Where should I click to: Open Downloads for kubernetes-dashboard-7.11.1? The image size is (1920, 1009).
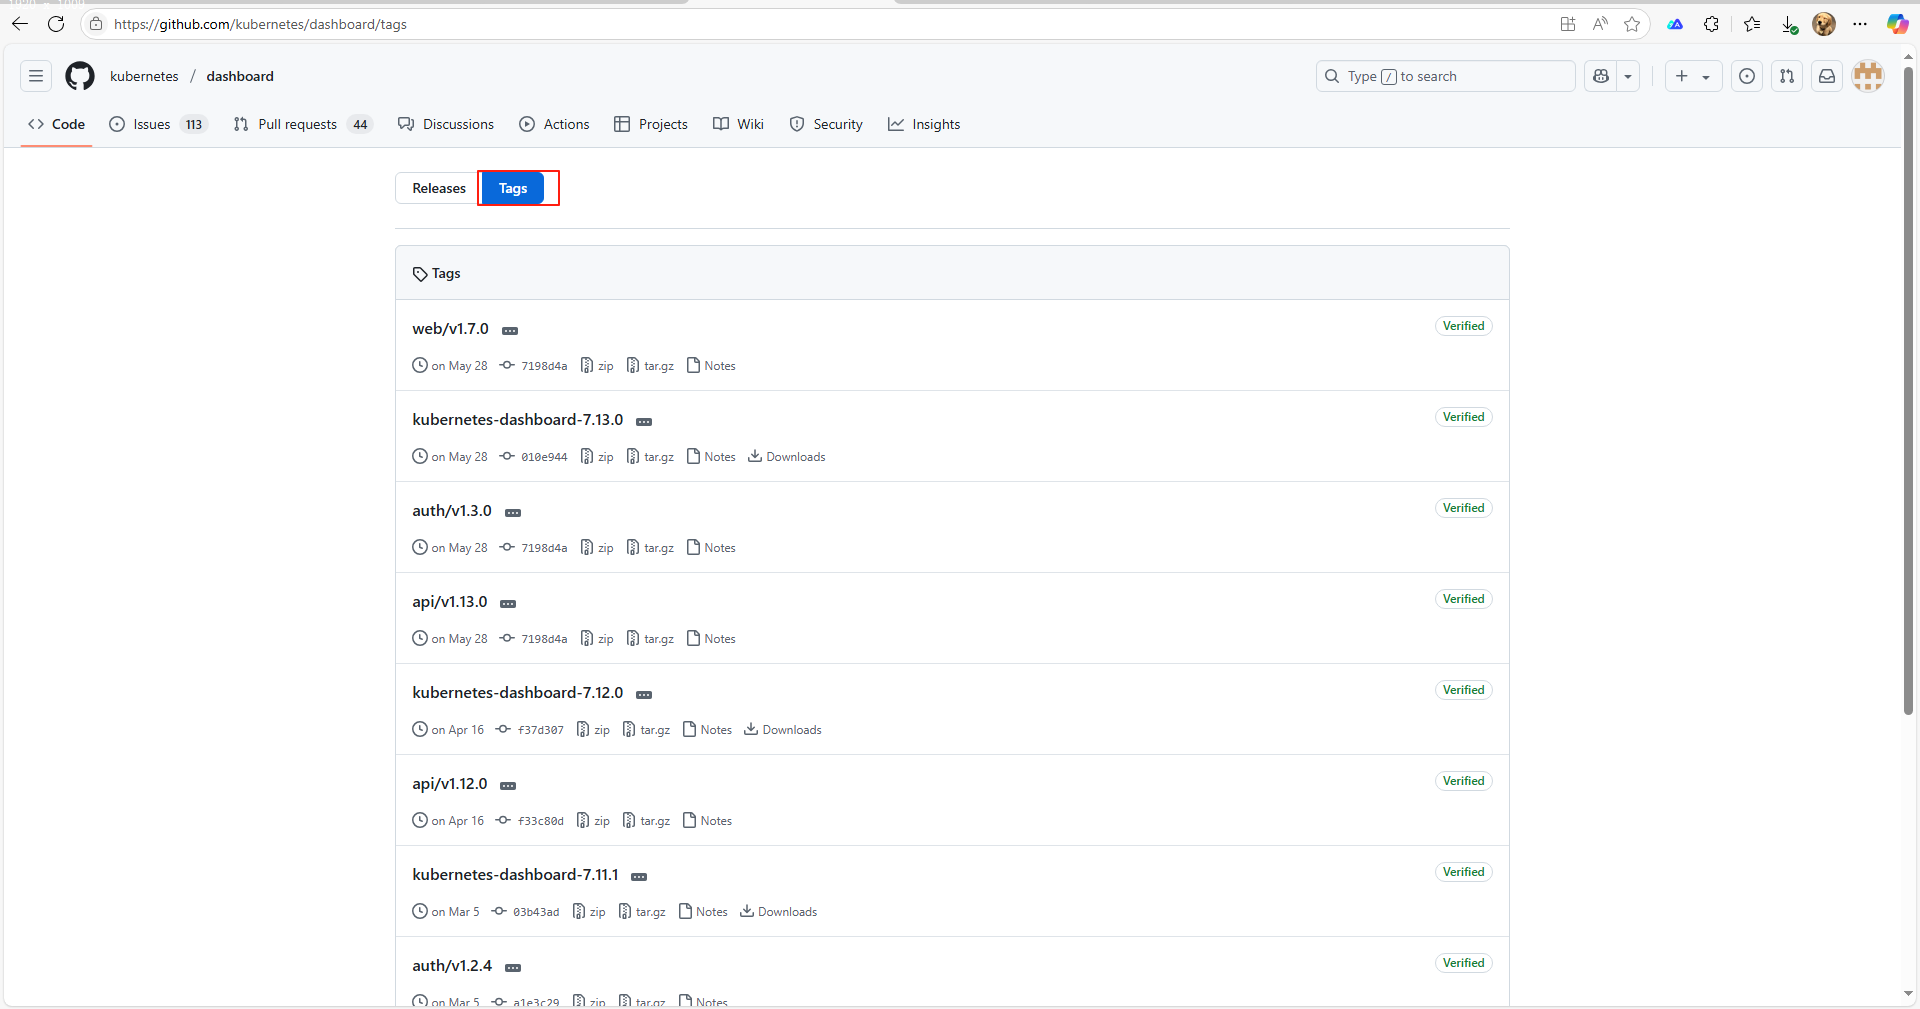pyautogui.click(x=779, y=912)
